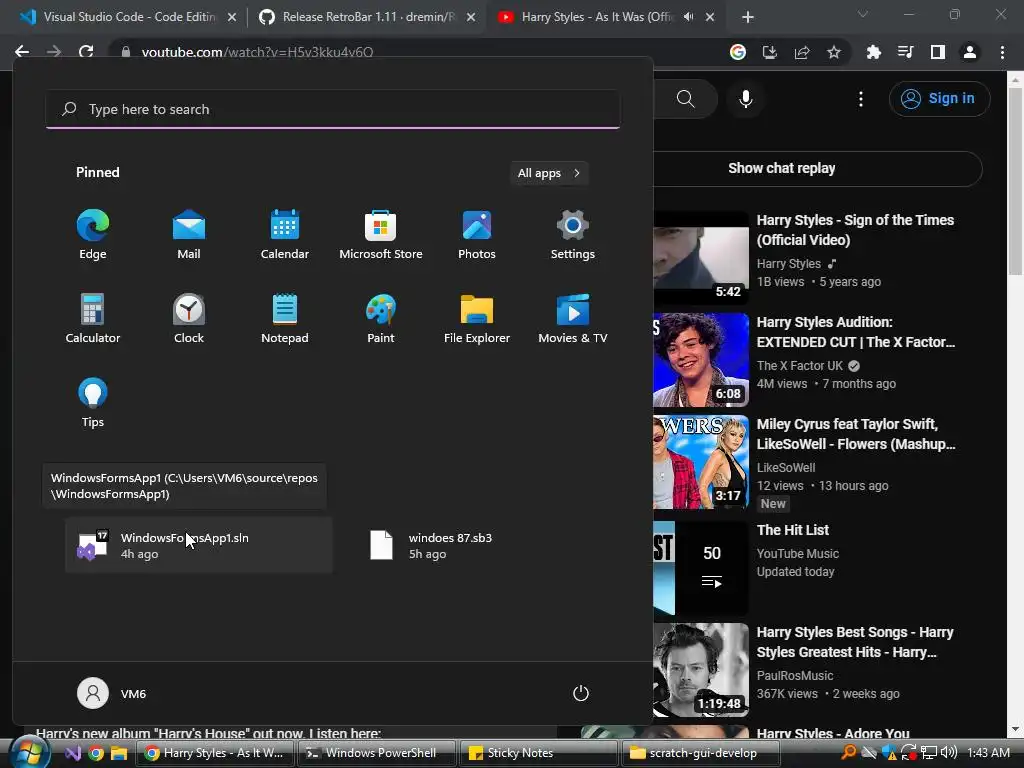The height and width of the screenshot is (768, 1024).
Task: Launch the Mail app
Action: [x=189, y=235]
